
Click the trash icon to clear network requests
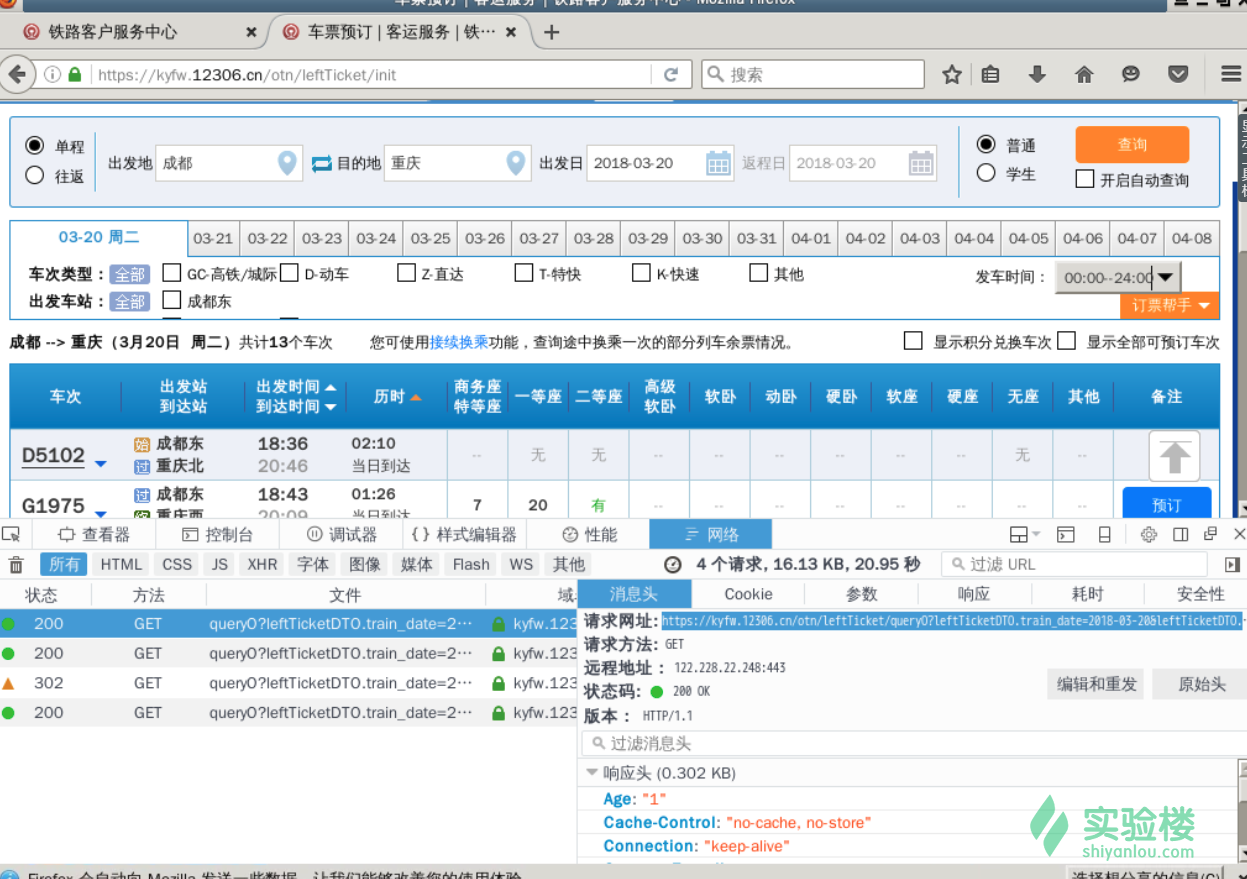click(16, 565)
